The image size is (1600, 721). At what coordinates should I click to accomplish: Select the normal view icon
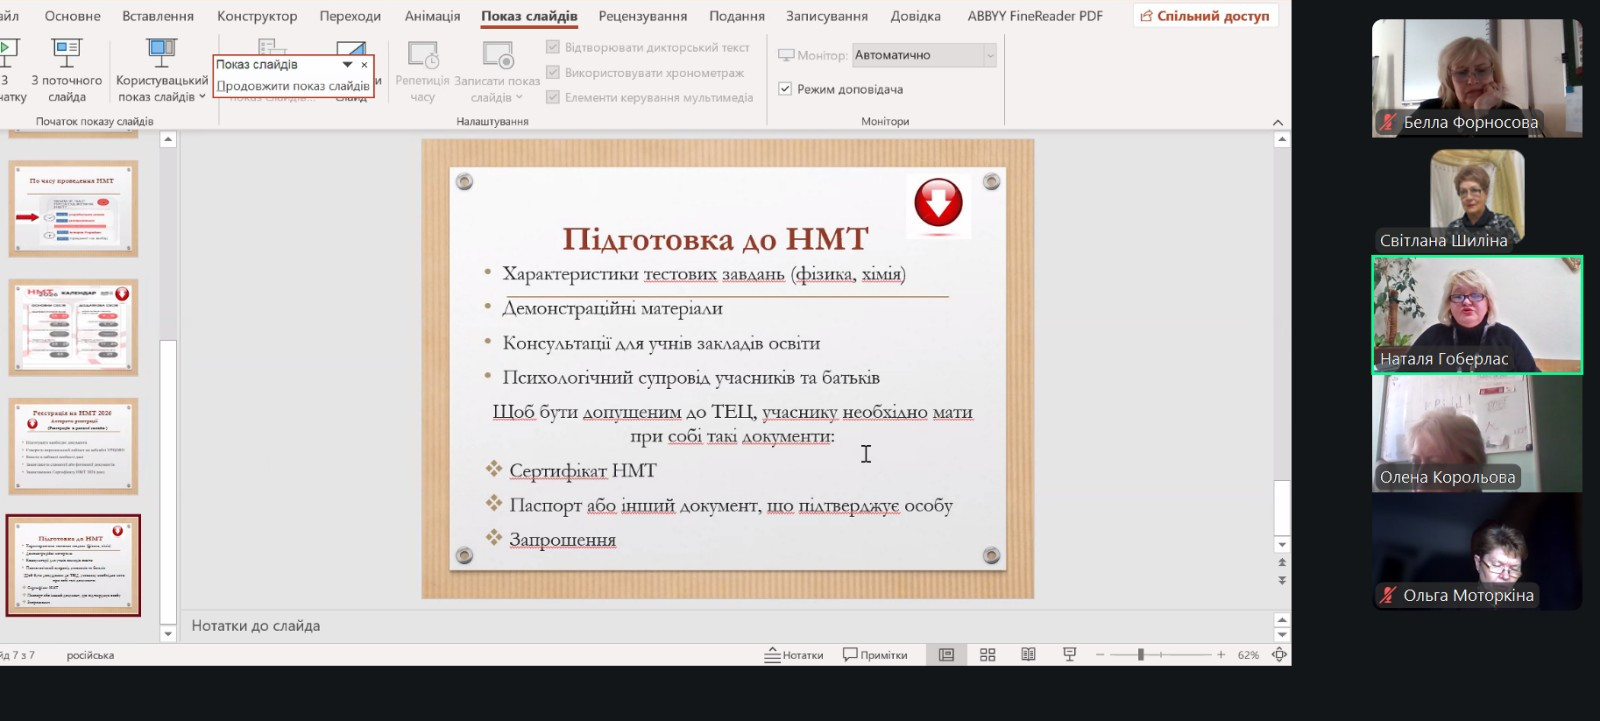coord(946,655)
